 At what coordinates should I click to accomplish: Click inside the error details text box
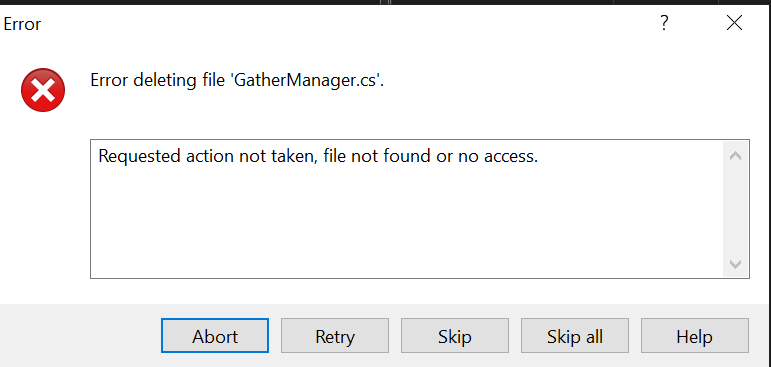click(x=407, y=209)
